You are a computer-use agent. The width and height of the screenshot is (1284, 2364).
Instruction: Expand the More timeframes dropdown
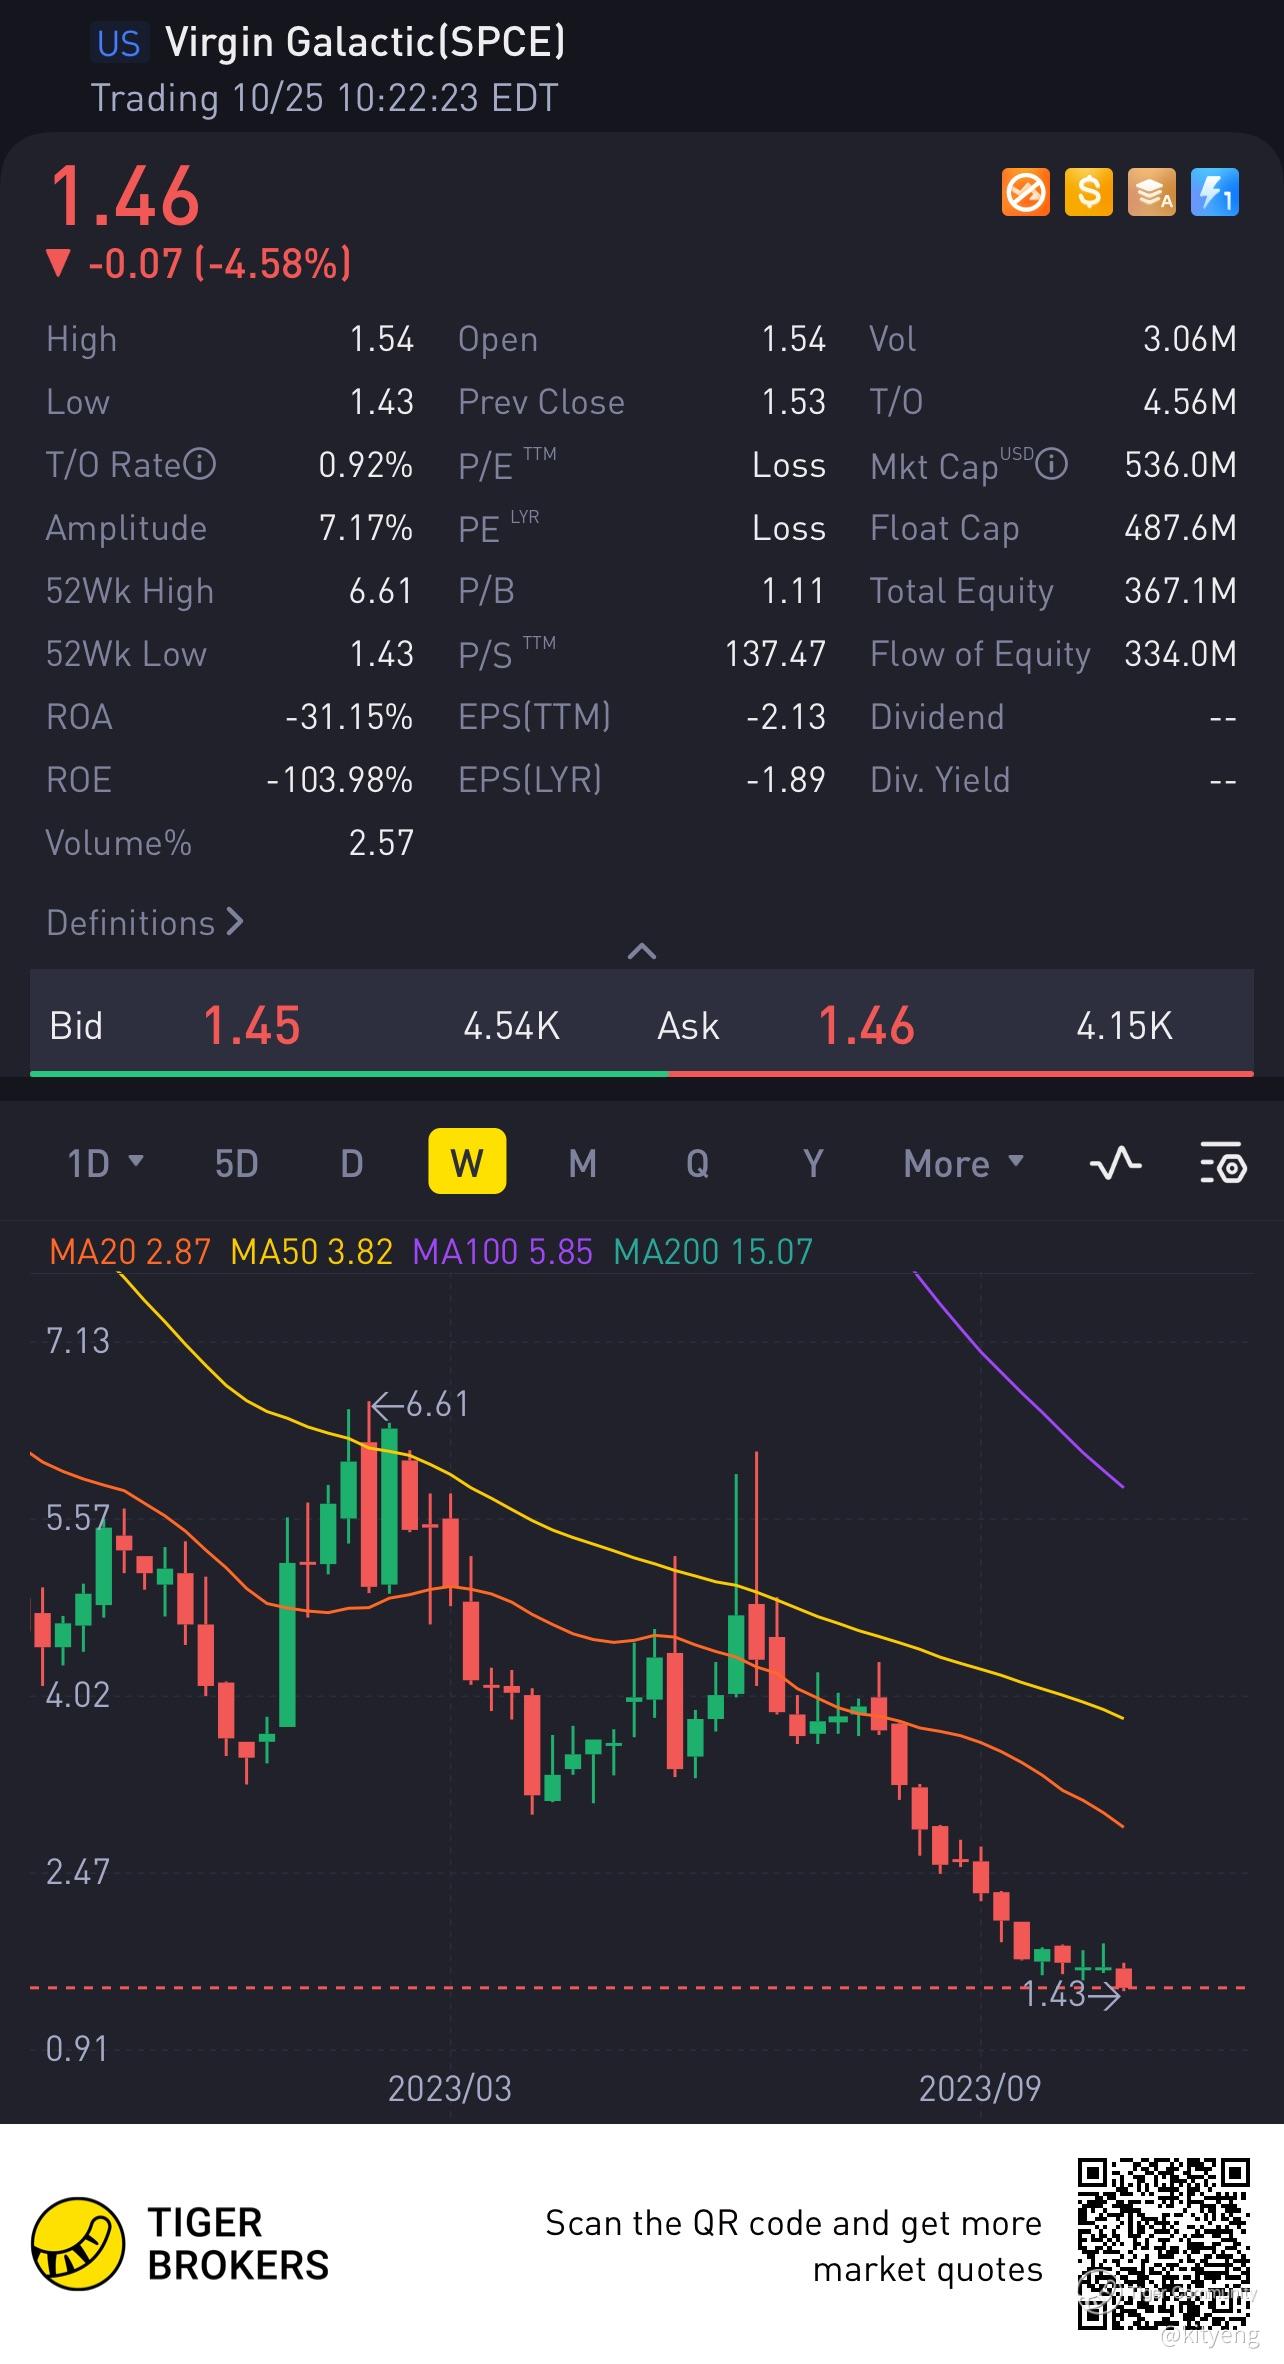coord(963,1163)
